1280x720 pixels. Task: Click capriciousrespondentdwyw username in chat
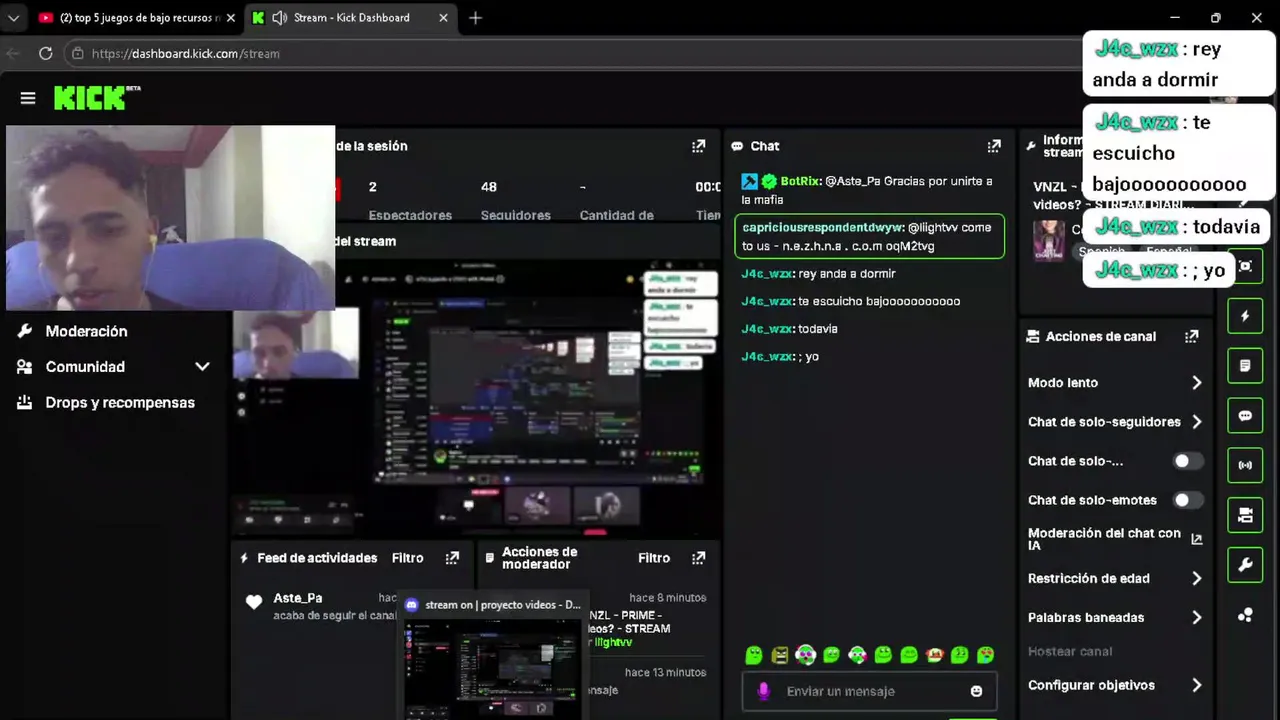[823, 227]
